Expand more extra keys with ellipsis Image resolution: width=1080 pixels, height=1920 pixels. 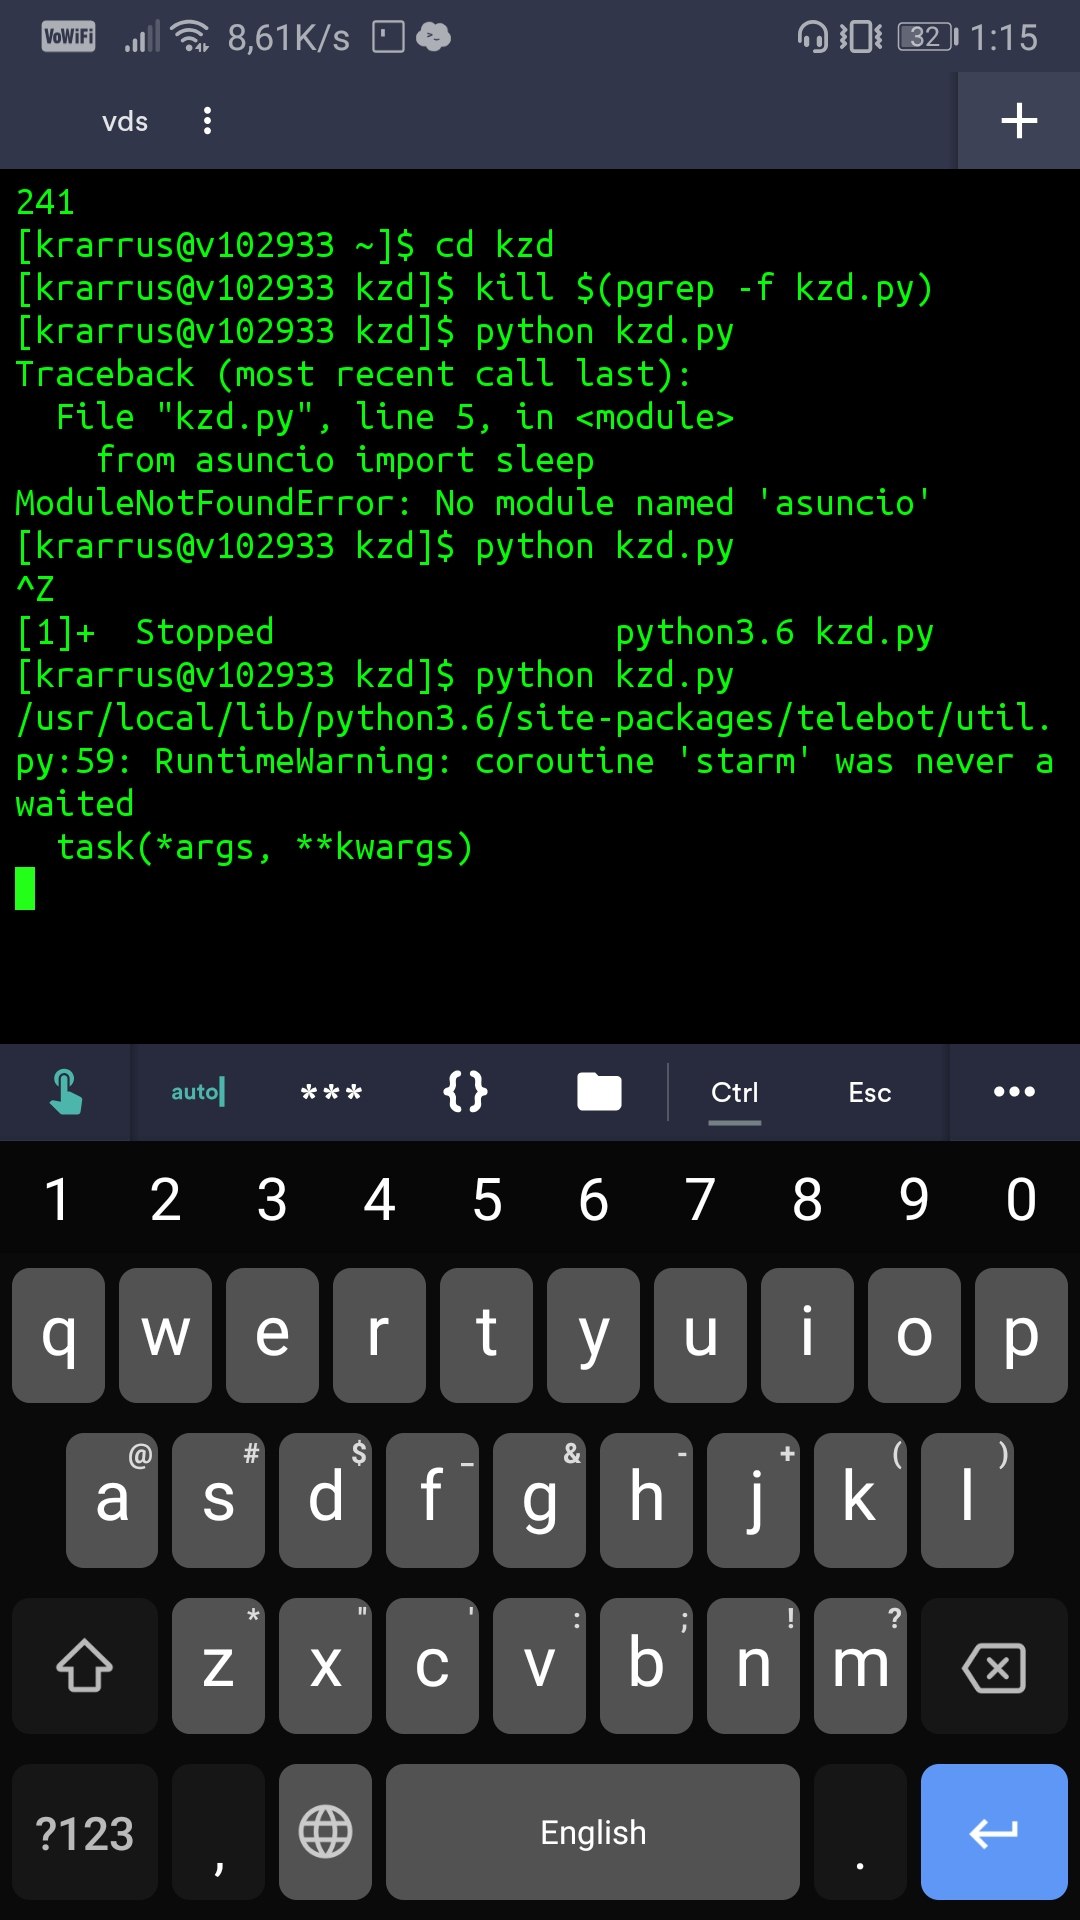[1014, 1092]
